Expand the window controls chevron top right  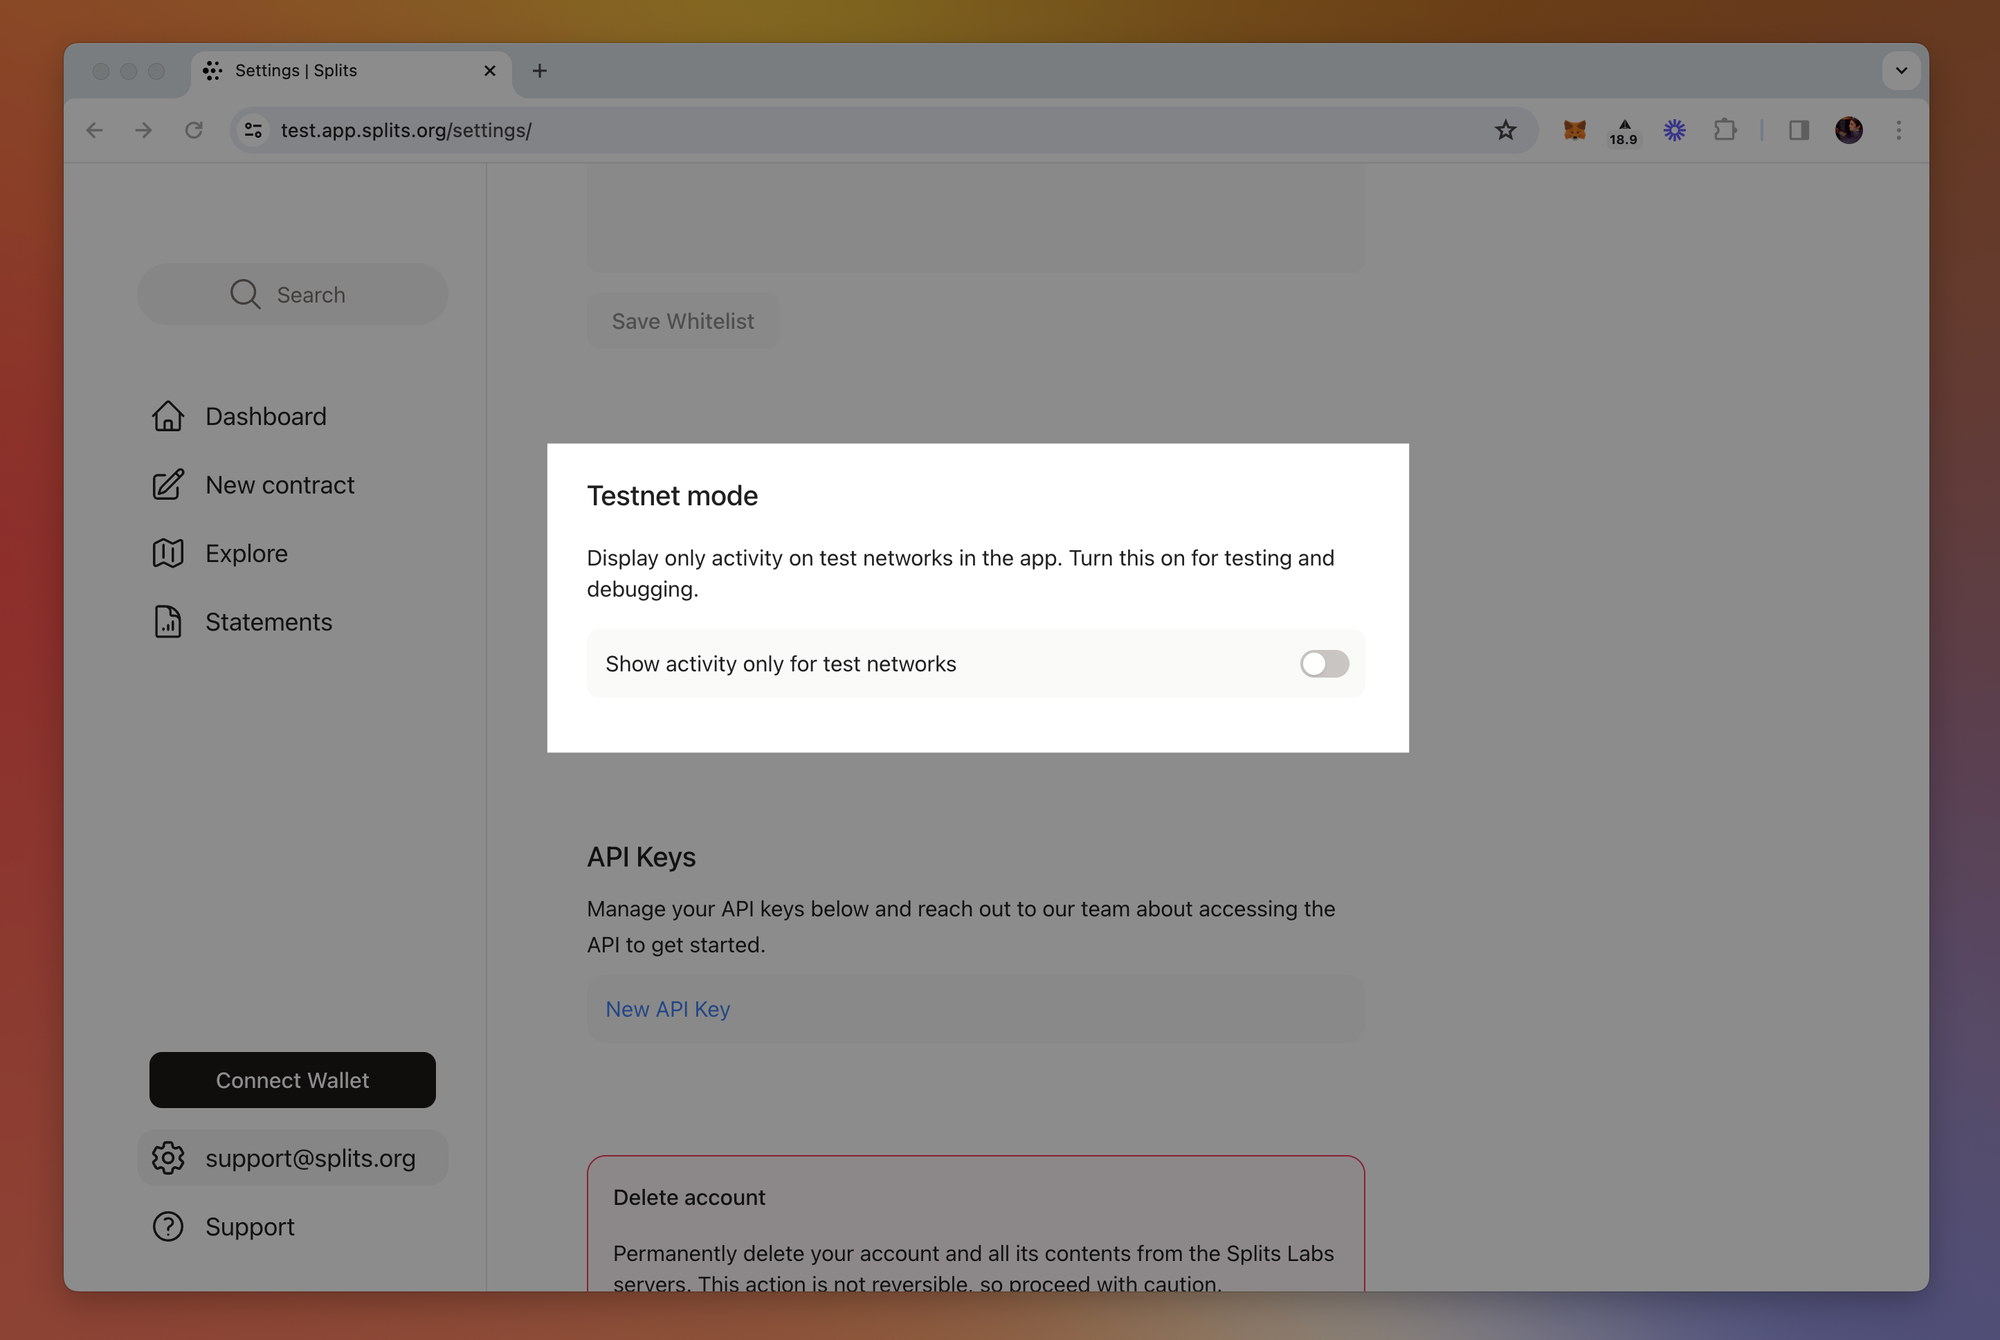[1902, 70]
